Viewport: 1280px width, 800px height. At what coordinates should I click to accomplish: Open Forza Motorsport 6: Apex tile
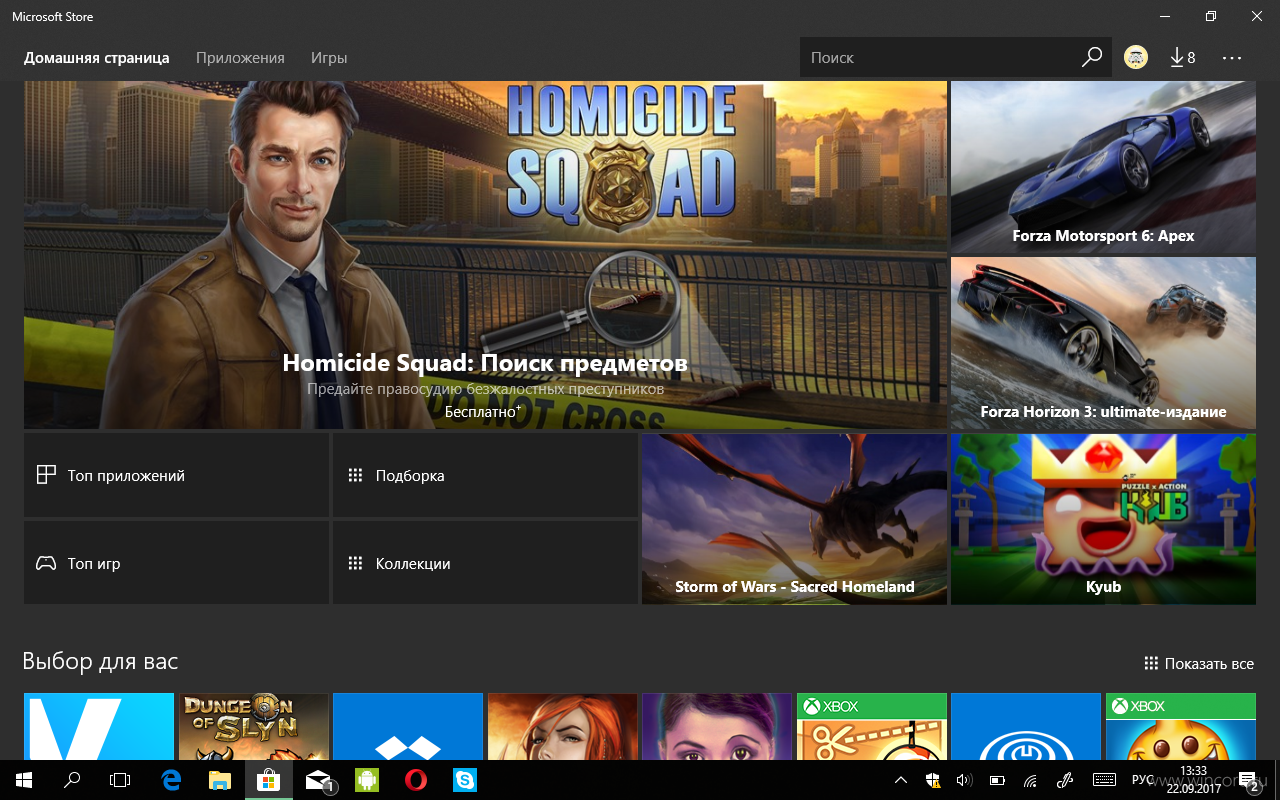tap(1103, 167)
